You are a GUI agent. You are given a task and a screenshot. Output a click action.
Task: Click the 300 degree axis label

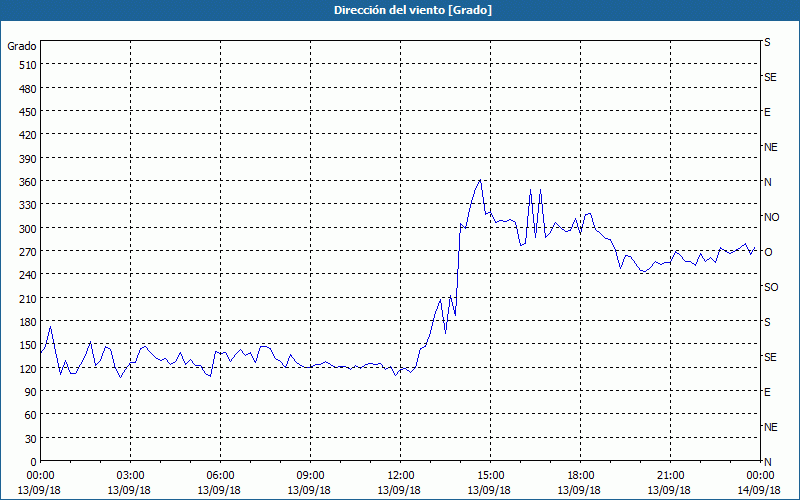point(28,229)
